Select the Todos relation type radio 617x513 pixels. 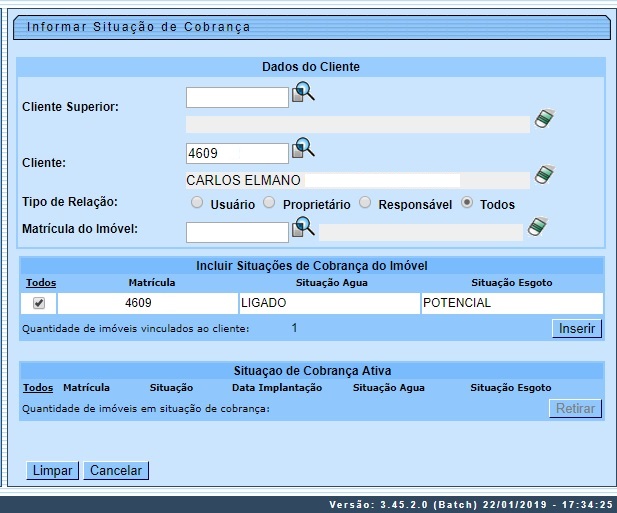[467, 203]
